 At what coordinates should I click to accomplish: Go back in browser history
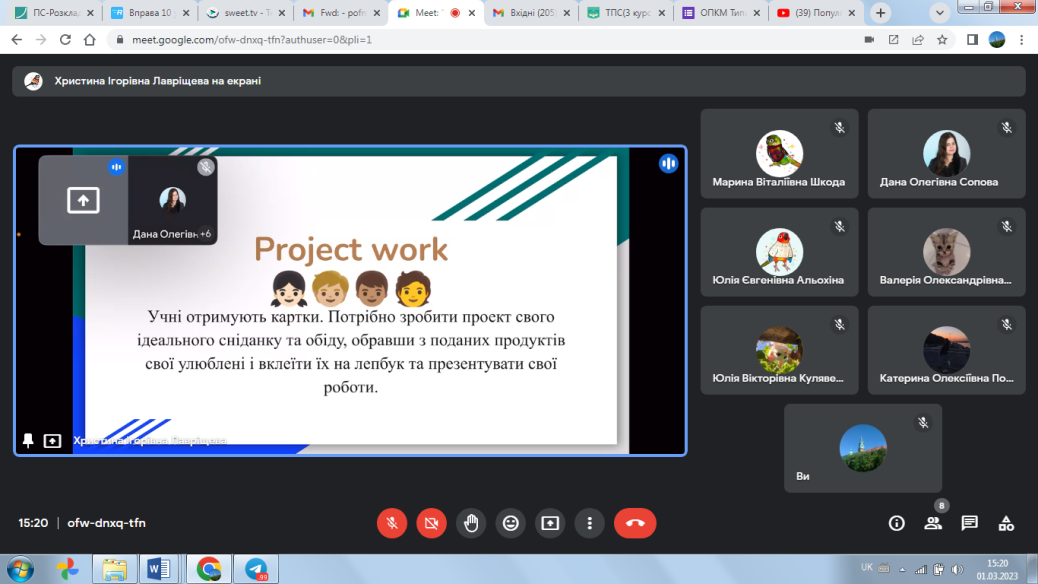coord(17,40)
